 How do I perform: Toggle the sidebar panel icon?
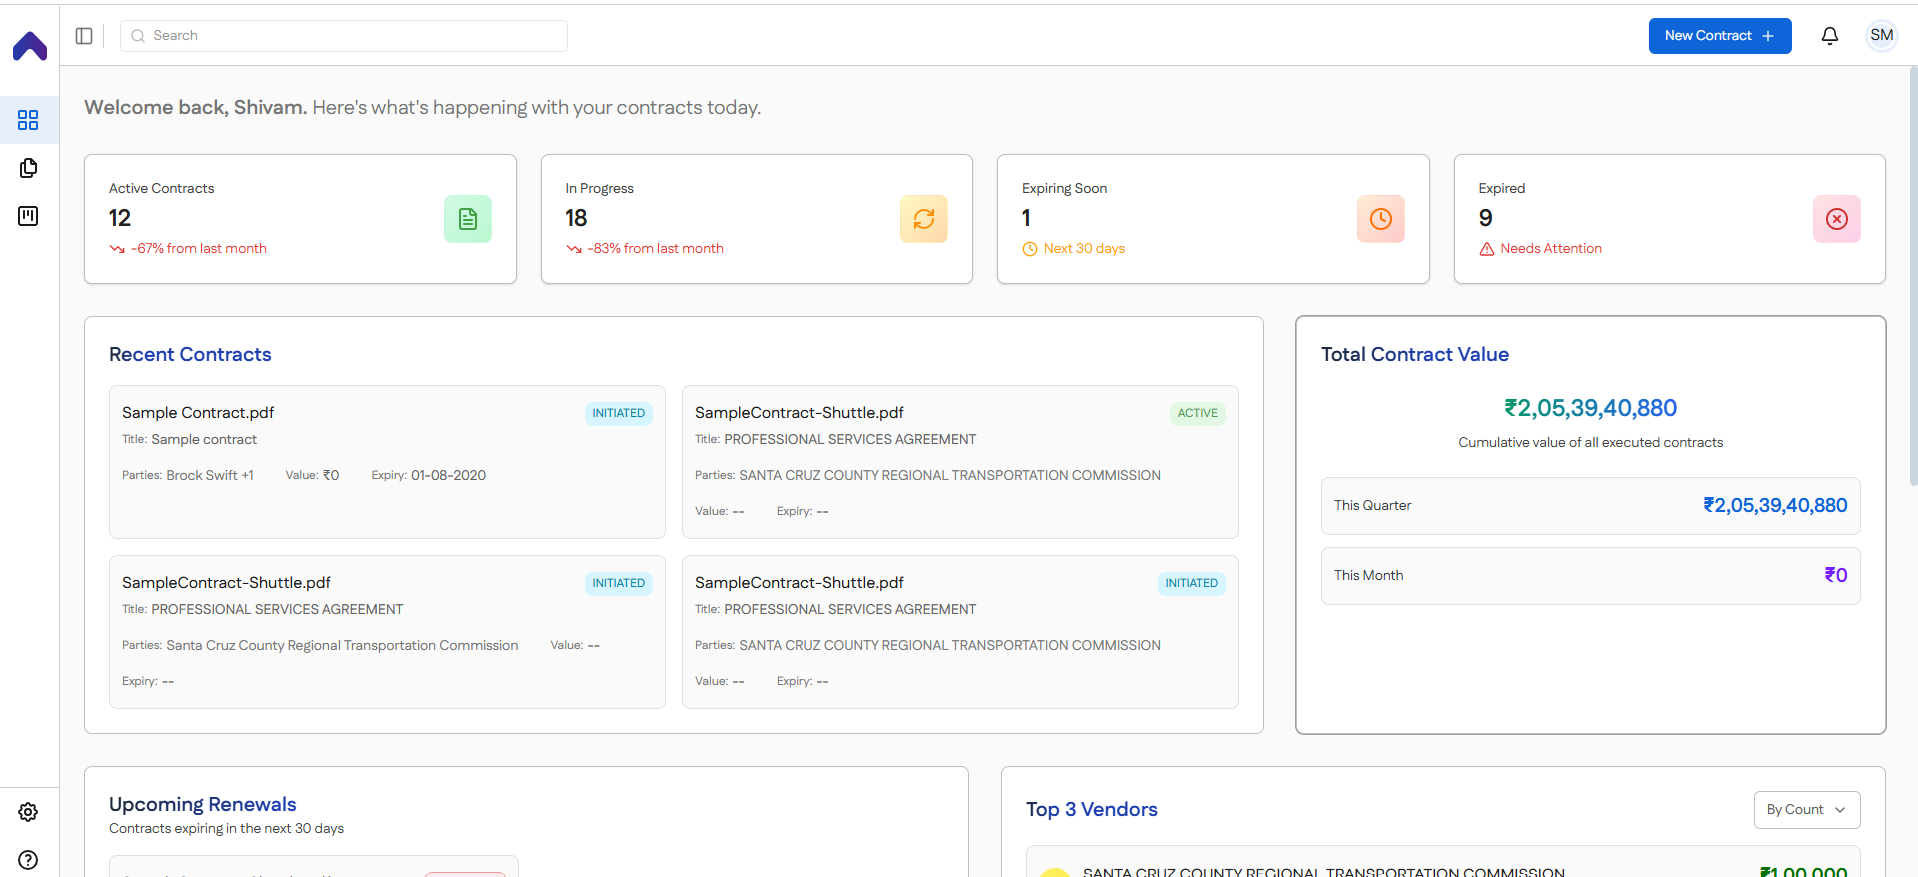pyautogui.click(x=84, y=36)
